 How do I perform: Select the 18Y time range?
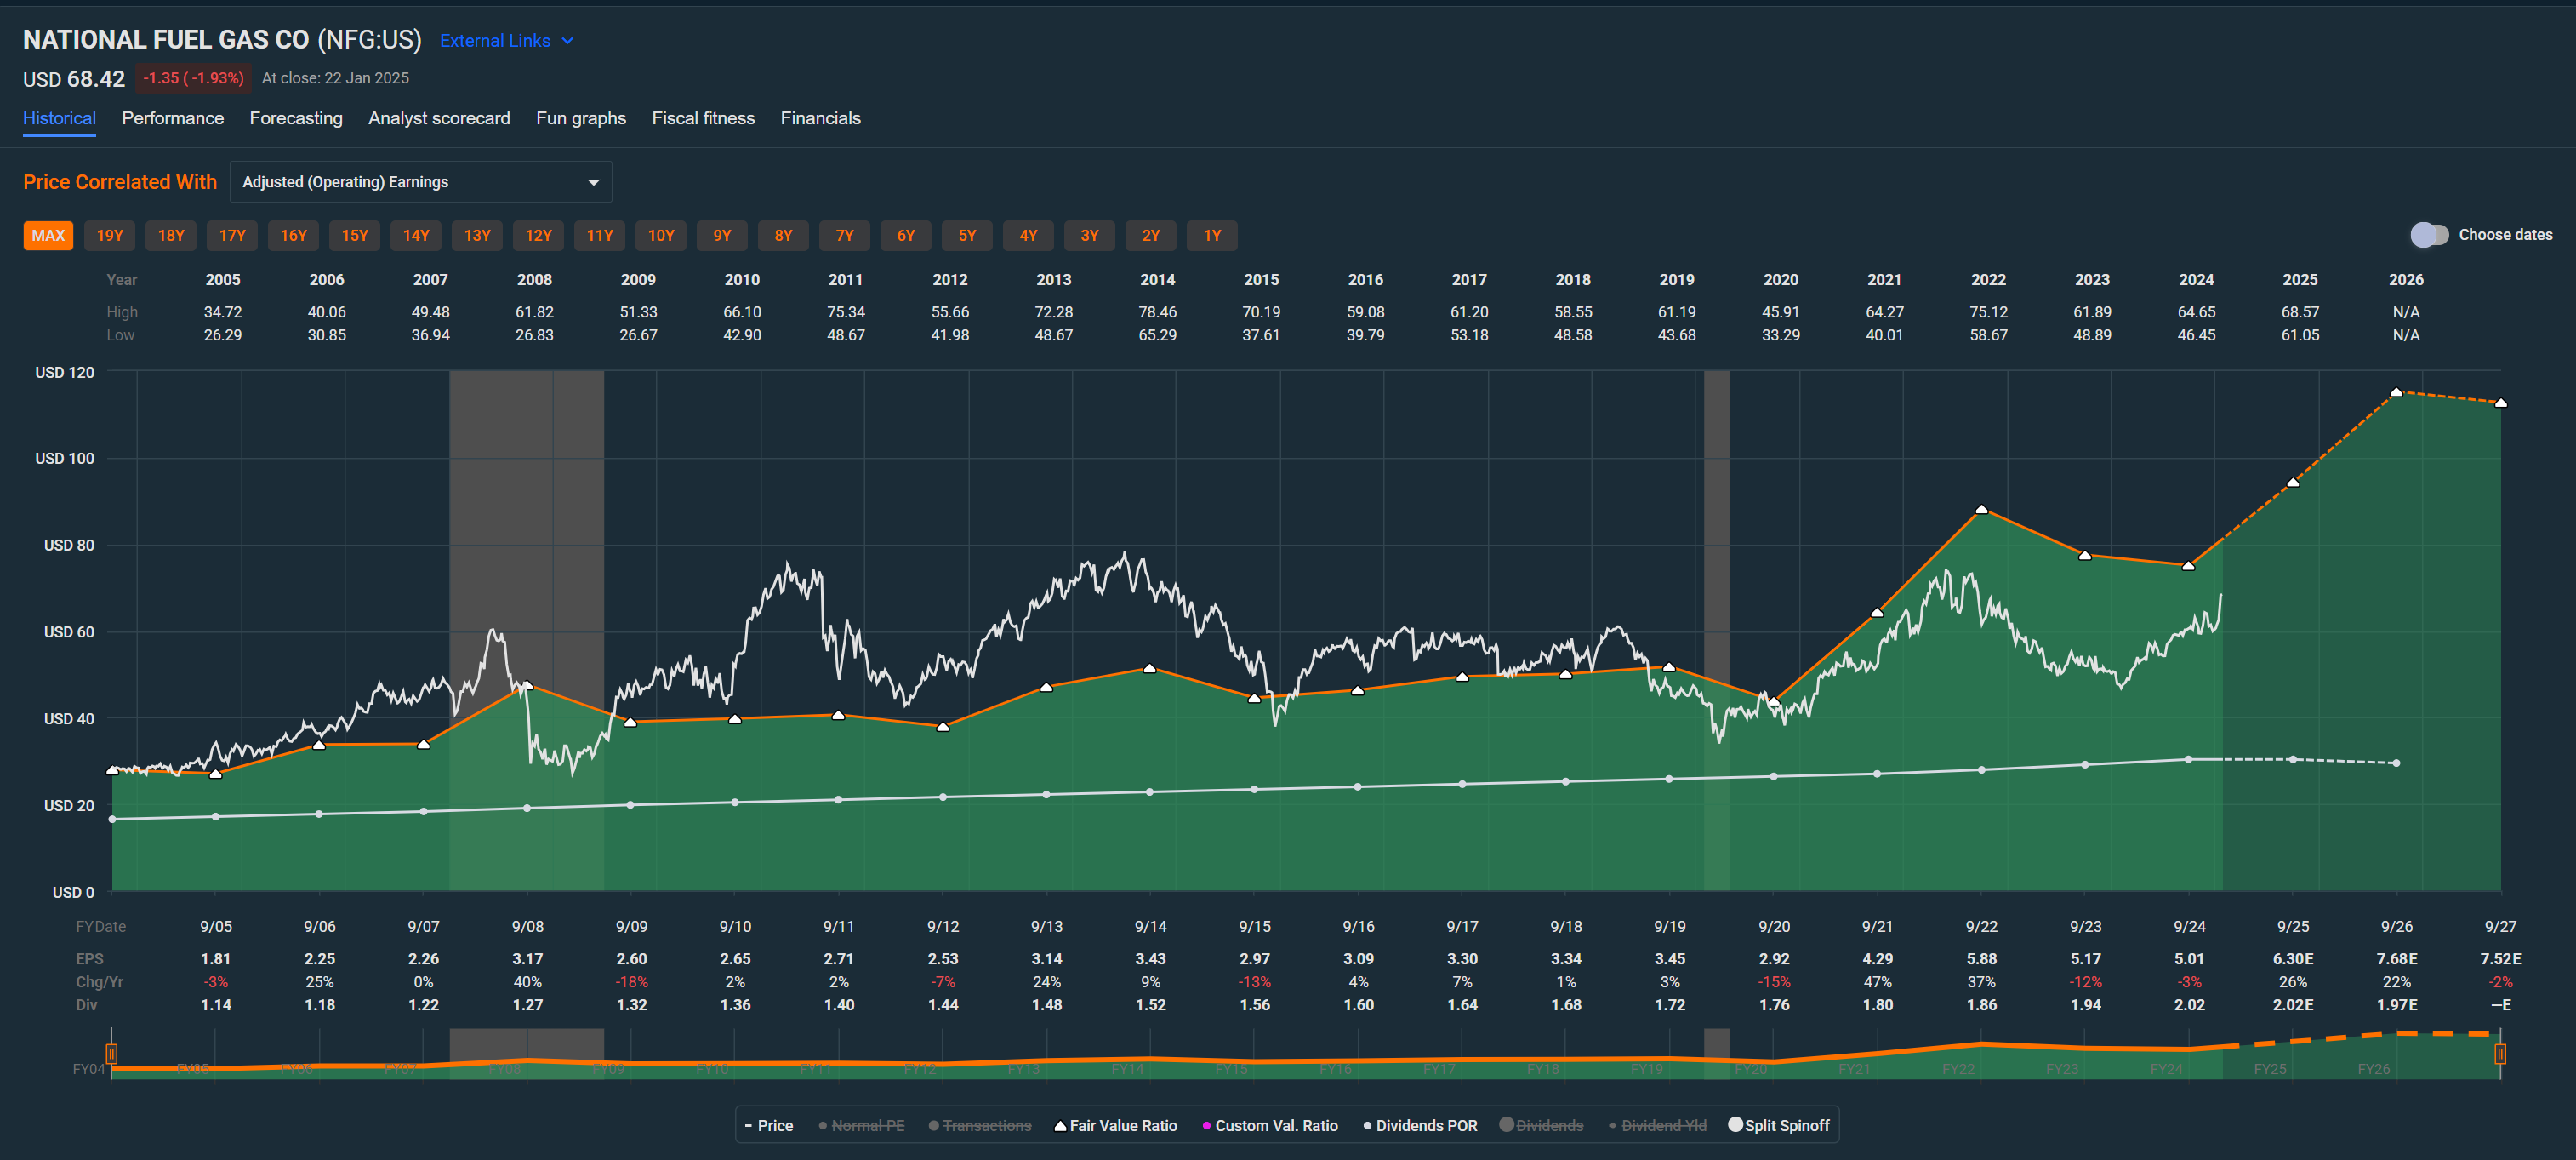(171, 236)
